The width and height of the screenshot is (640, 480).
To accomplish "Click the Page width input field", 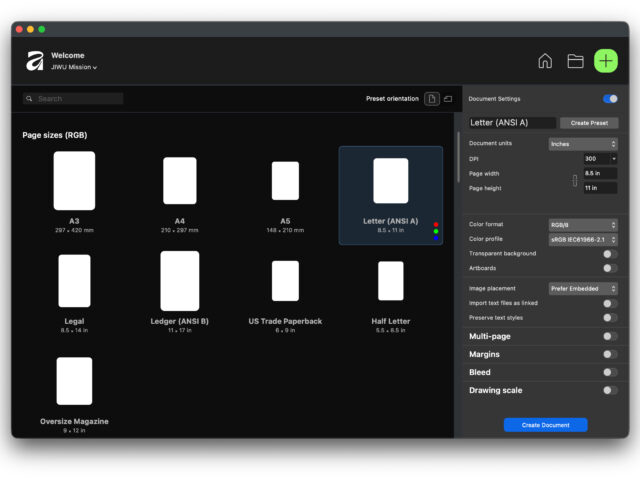I will point(600,173).
